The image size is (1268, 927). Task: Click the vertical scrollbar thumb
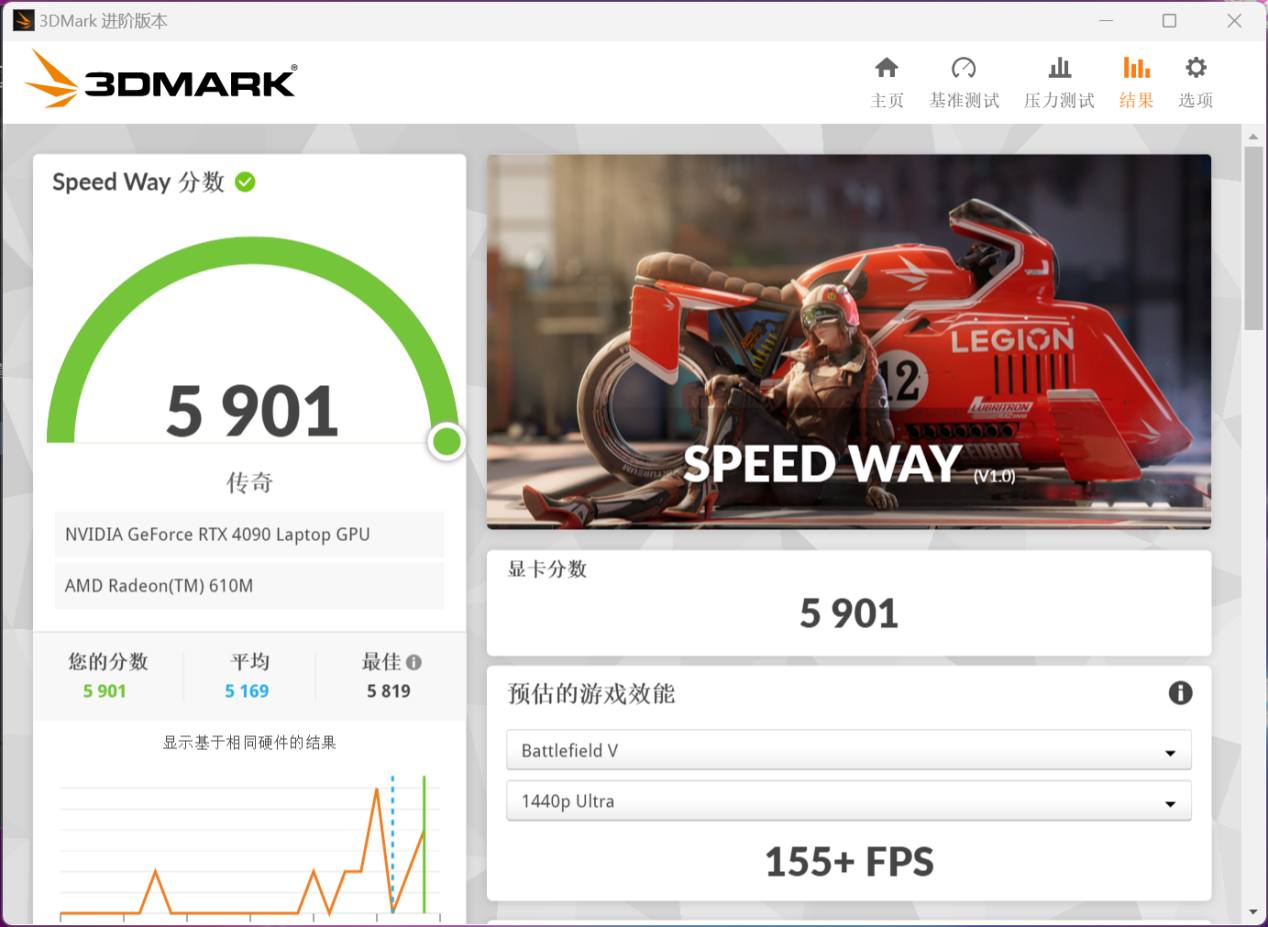pyautogui.click(x=1253, y=237)
